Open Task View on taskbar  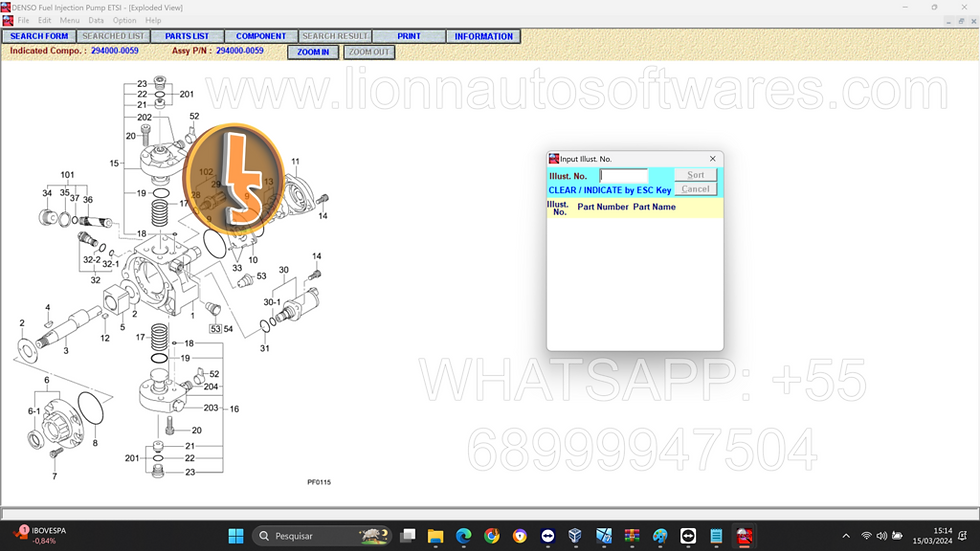(x=408, y=536)
